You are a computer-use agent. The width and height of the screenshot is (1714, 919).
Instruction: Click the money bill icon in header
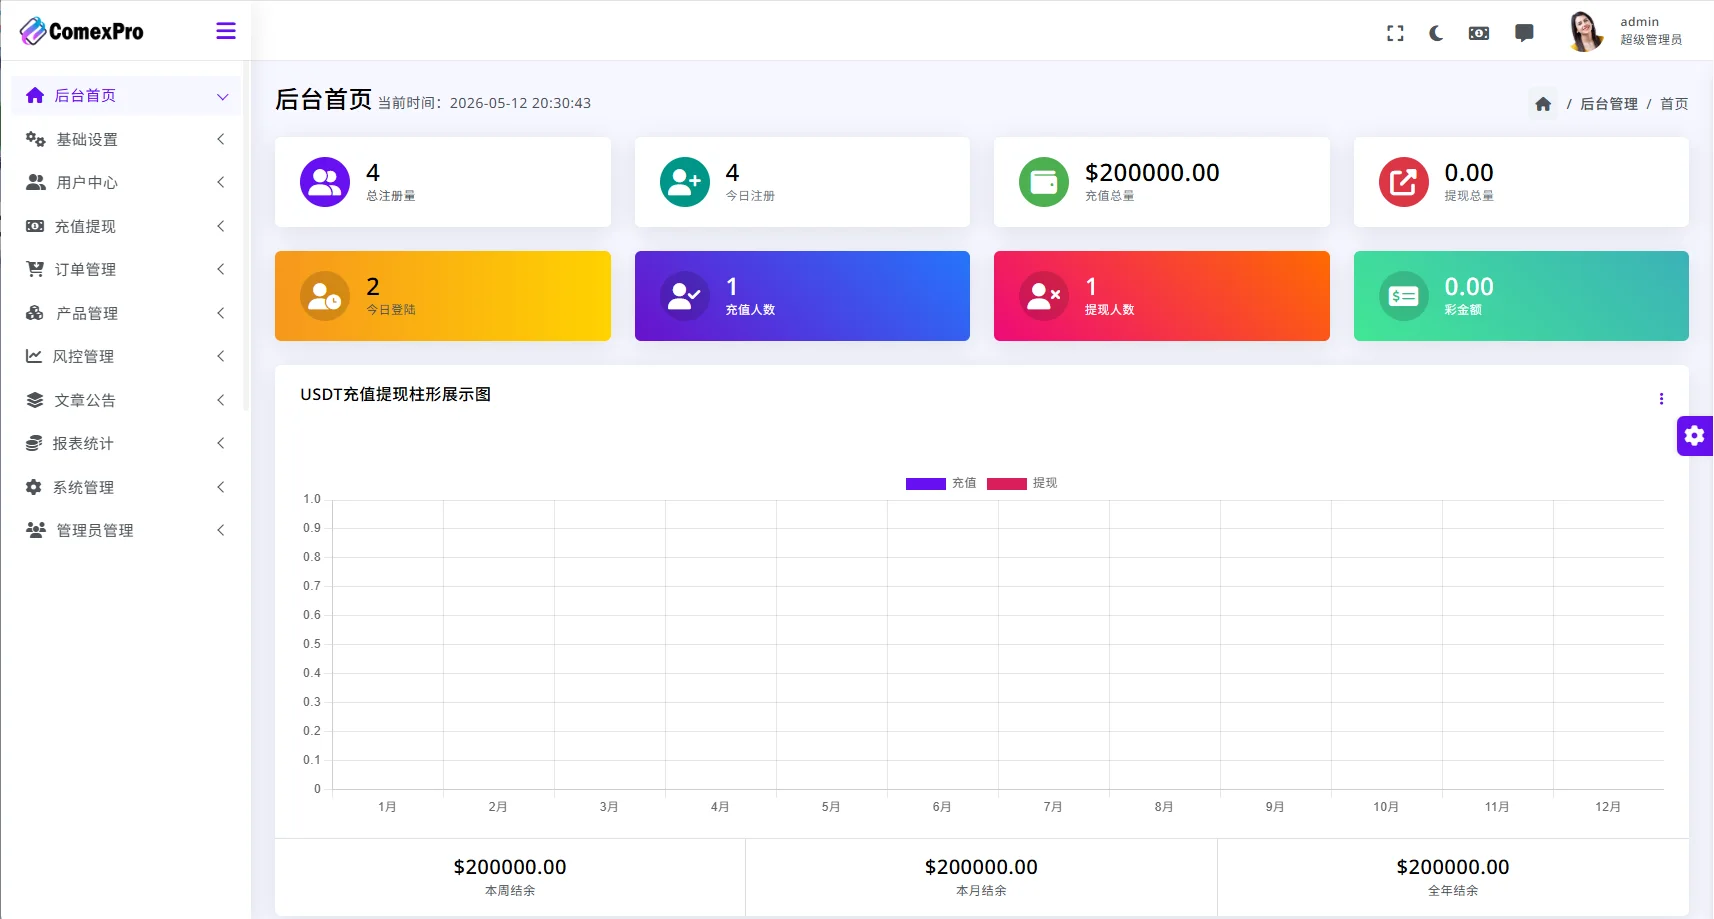tap(1479, 33)
